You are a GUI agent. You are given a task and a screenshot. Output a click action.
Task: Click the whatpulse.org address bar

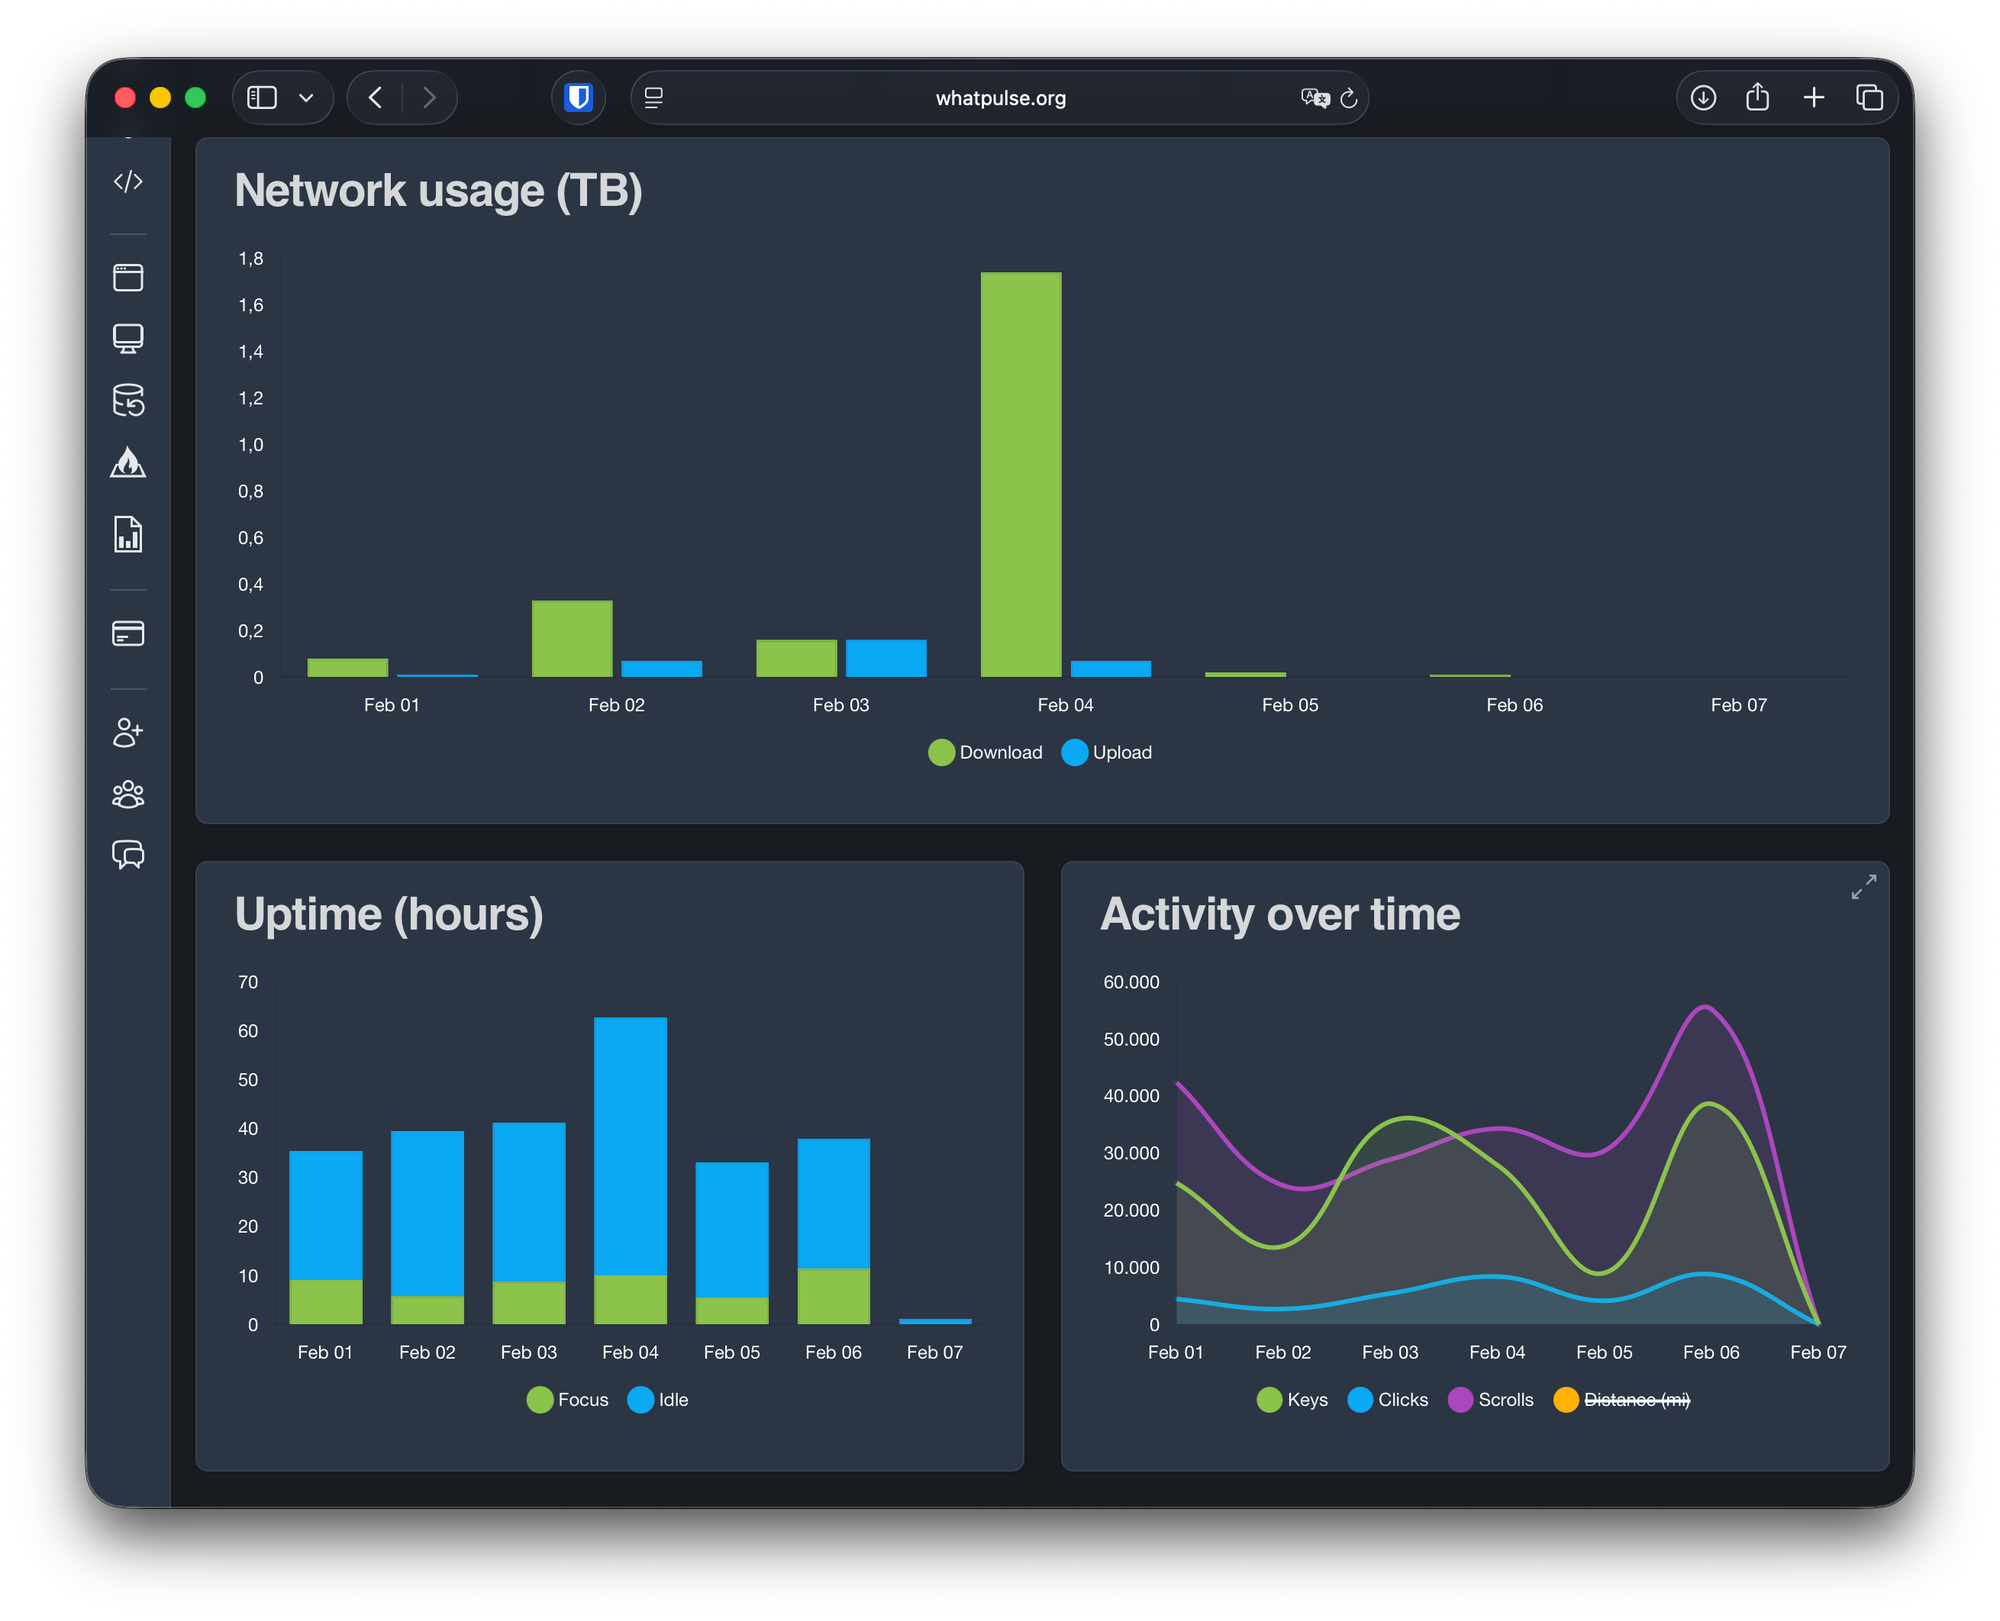pos(1000,98)
